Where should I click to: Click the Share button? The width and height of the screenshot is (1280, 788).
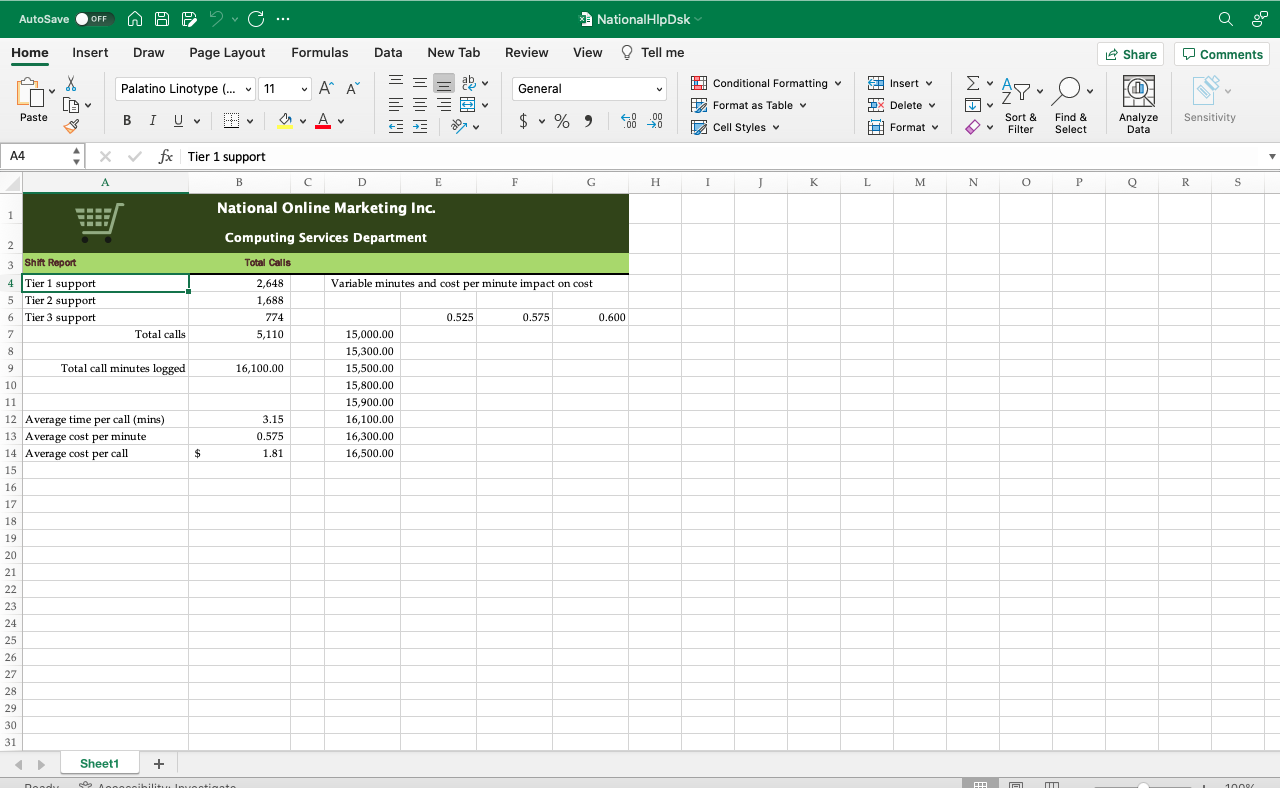(x=1130, y=54)
